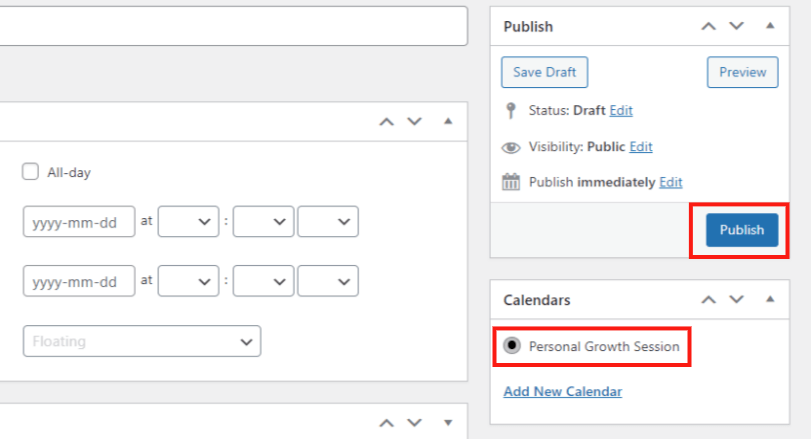Move Calendars panel up with arrow
This screenshot has width=811, height=439.
click(709, 299)
